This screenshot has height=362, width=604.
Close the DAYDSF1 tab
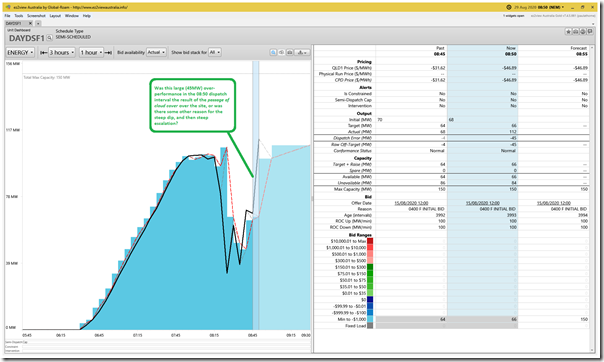[x=30, y=23]
